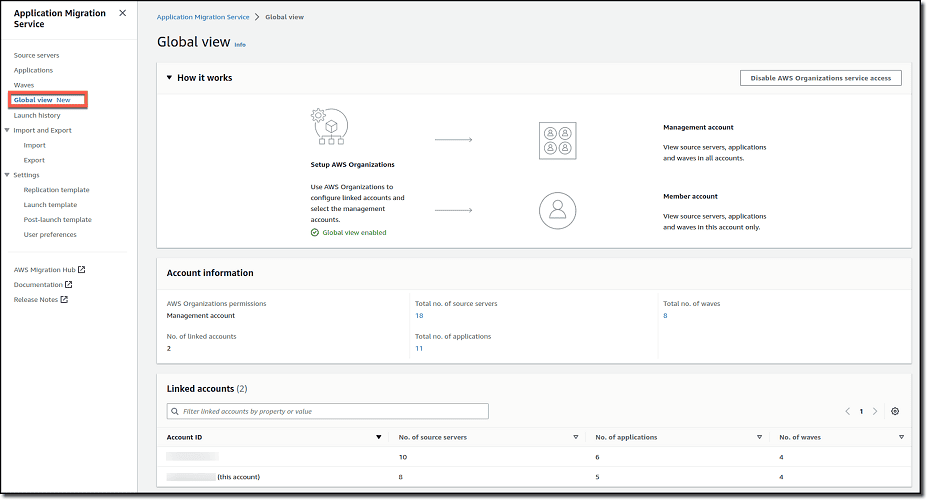Click the search magnifier icon in filter box
Viewport: 927px width, 500px height.
pyautogui.click(x=174, y=411)
